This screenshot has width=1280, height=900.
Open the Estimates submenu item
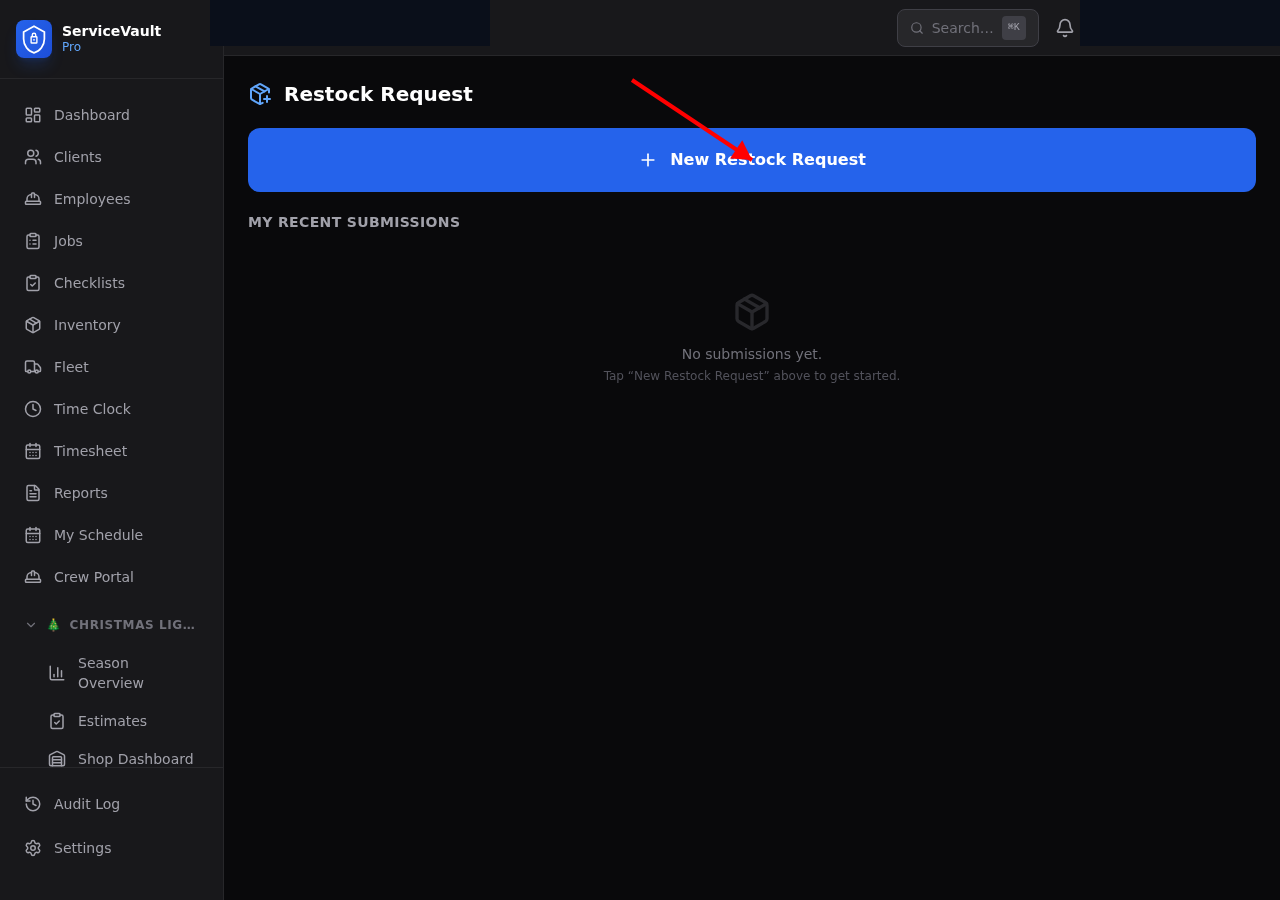tap(112, 720)
